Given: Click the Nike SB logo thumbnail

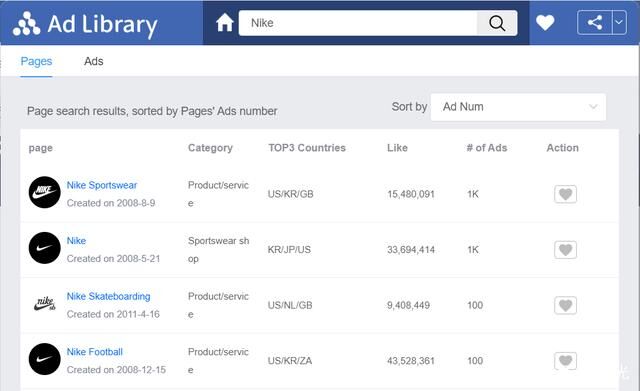Looking at the screenshot, I should pyautogui.click(x=44, y=303).
